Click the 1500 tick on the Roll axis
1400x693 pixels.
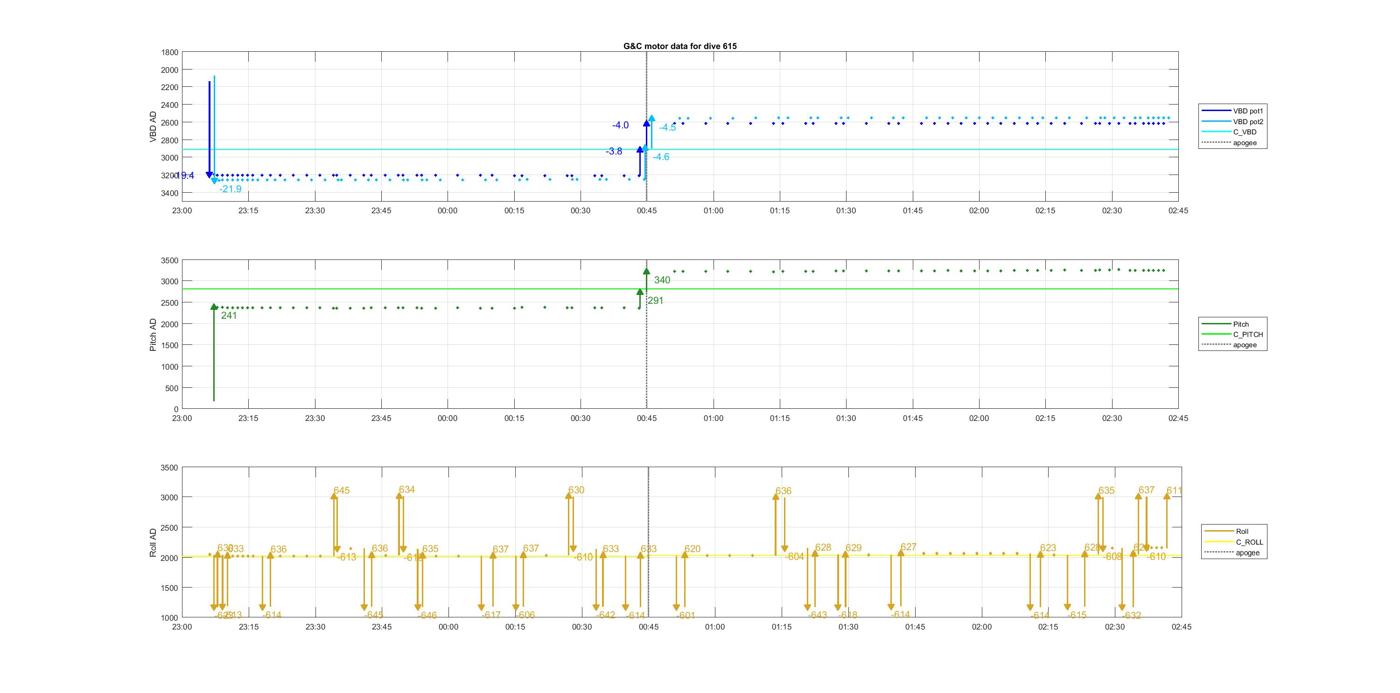point(170,588)
